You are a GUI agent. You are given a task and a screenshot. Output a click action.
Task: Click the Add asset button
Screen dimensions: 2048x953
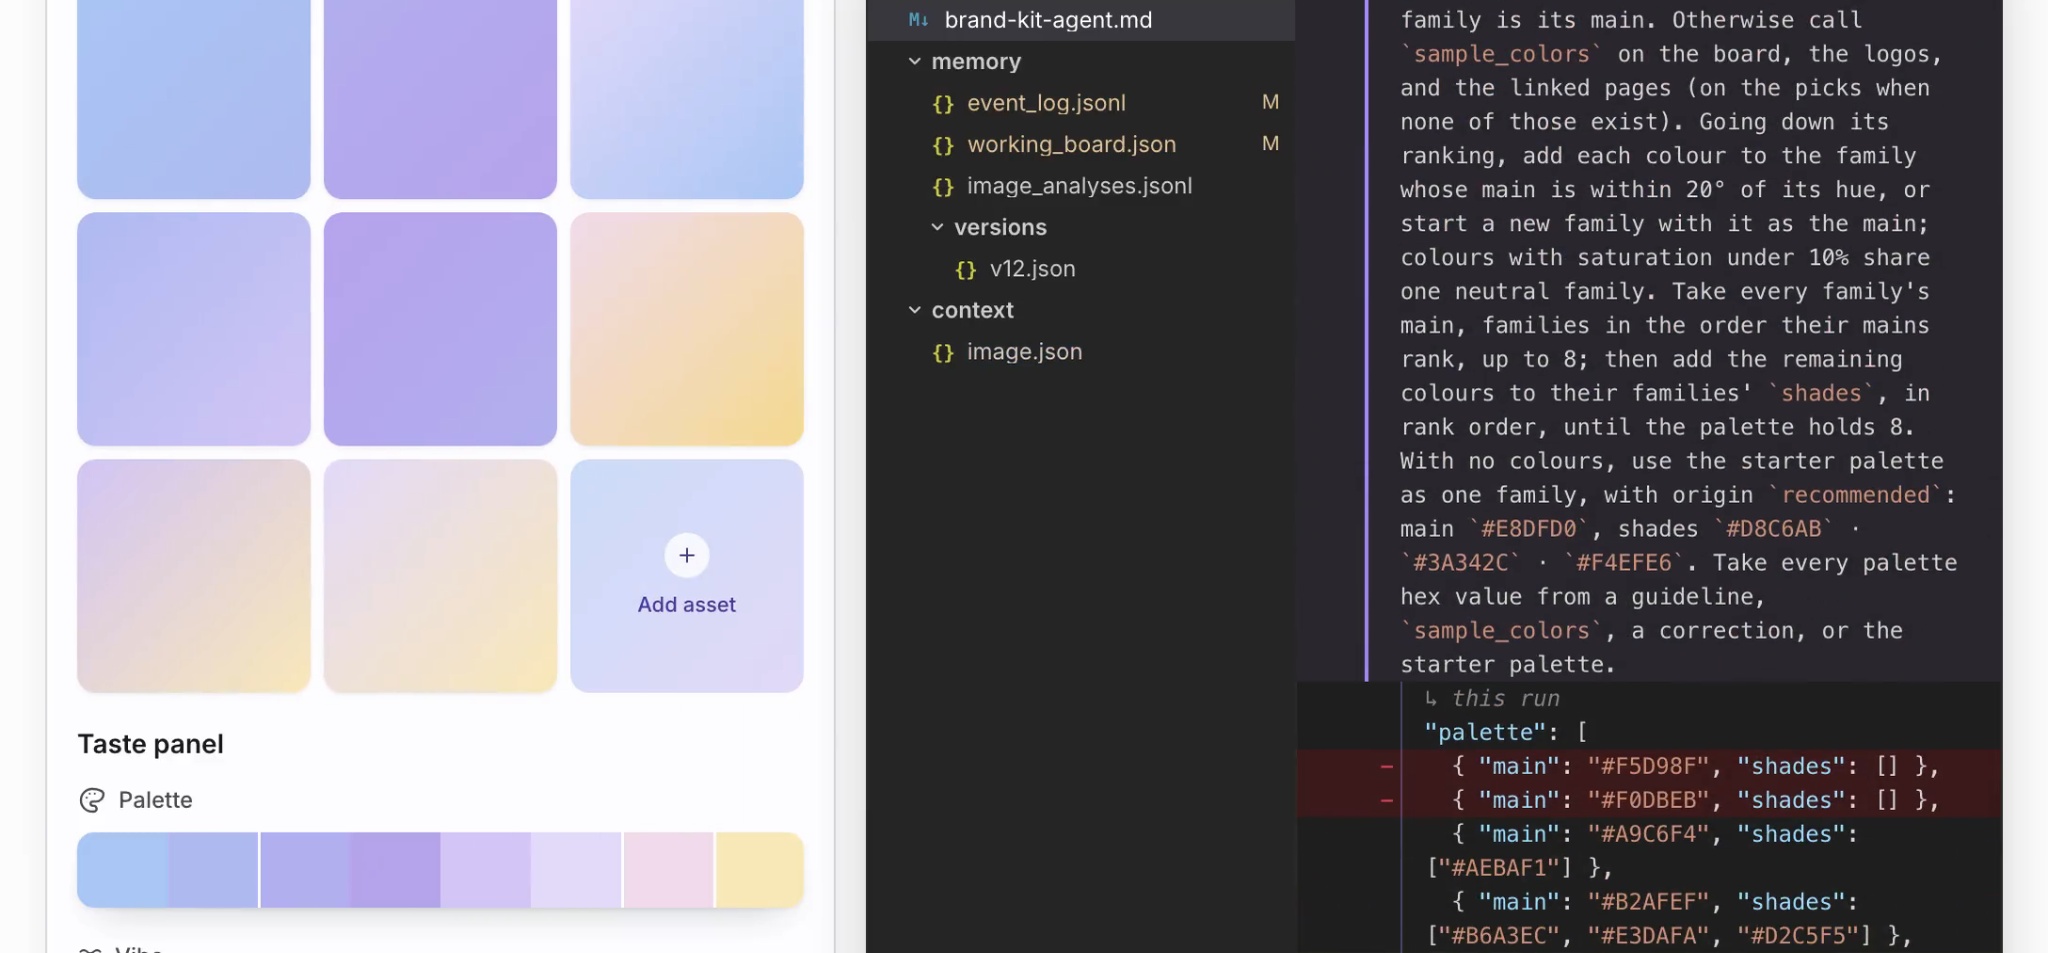(x=686, y=576)
